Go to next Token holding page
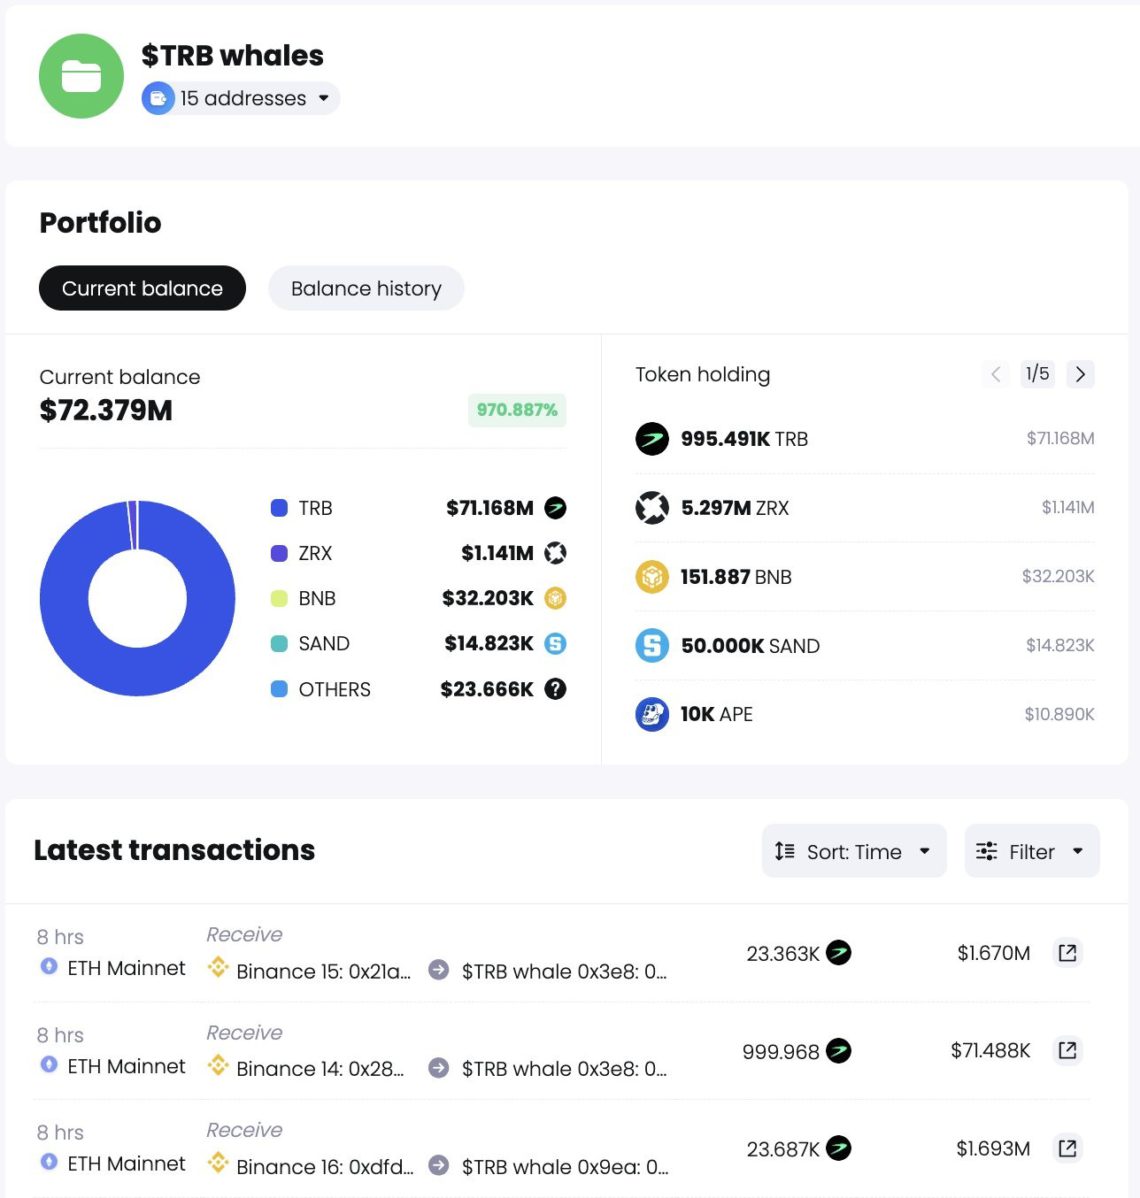Viewport: 1140px width, 1198px height. [x=1080, y=374]
